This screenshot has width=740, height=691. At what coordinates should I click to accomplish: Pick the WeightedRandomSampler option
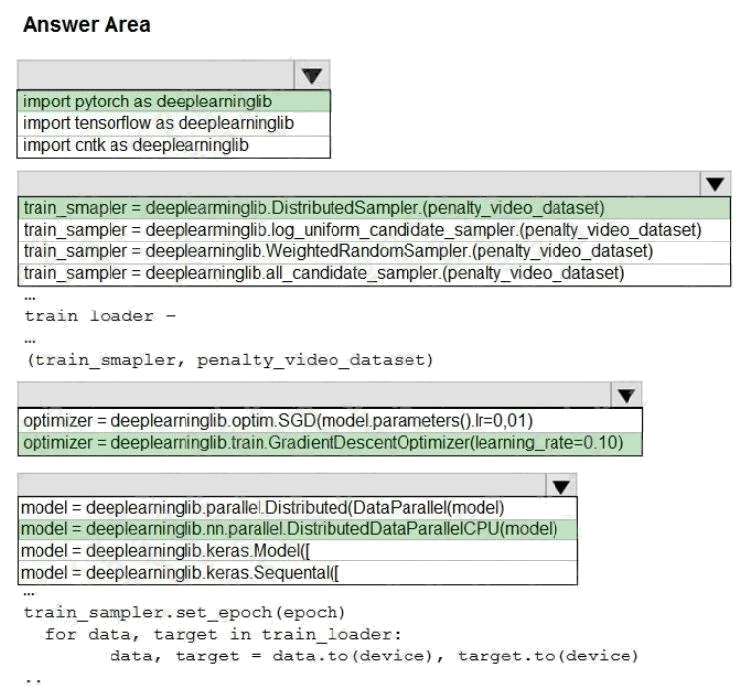(338, 251)
